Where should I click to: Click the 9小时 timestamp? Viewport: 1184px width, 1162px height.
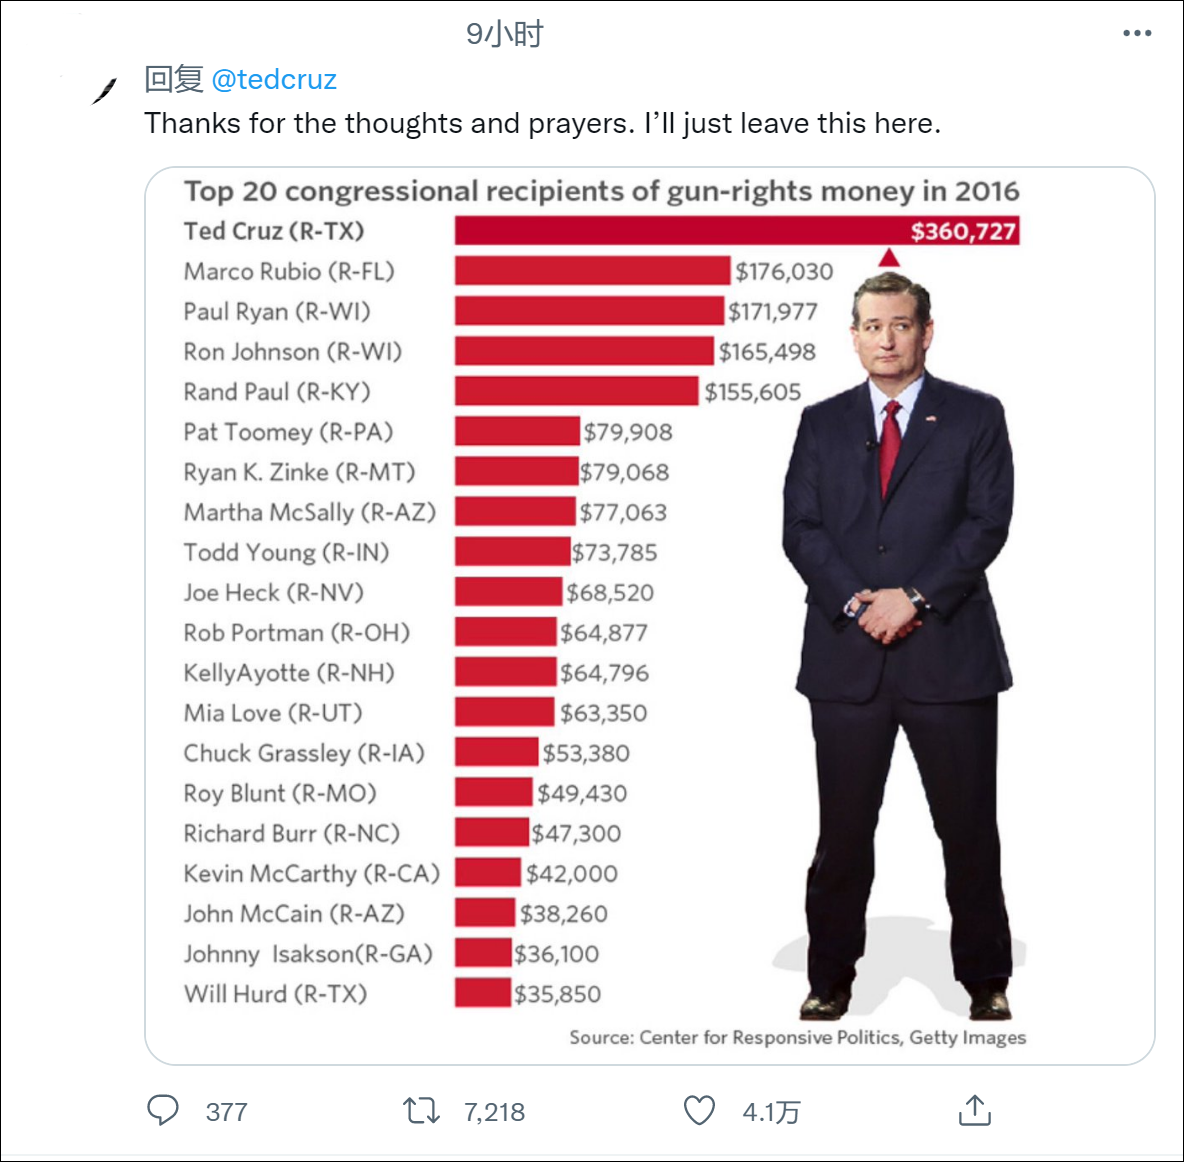504,34
